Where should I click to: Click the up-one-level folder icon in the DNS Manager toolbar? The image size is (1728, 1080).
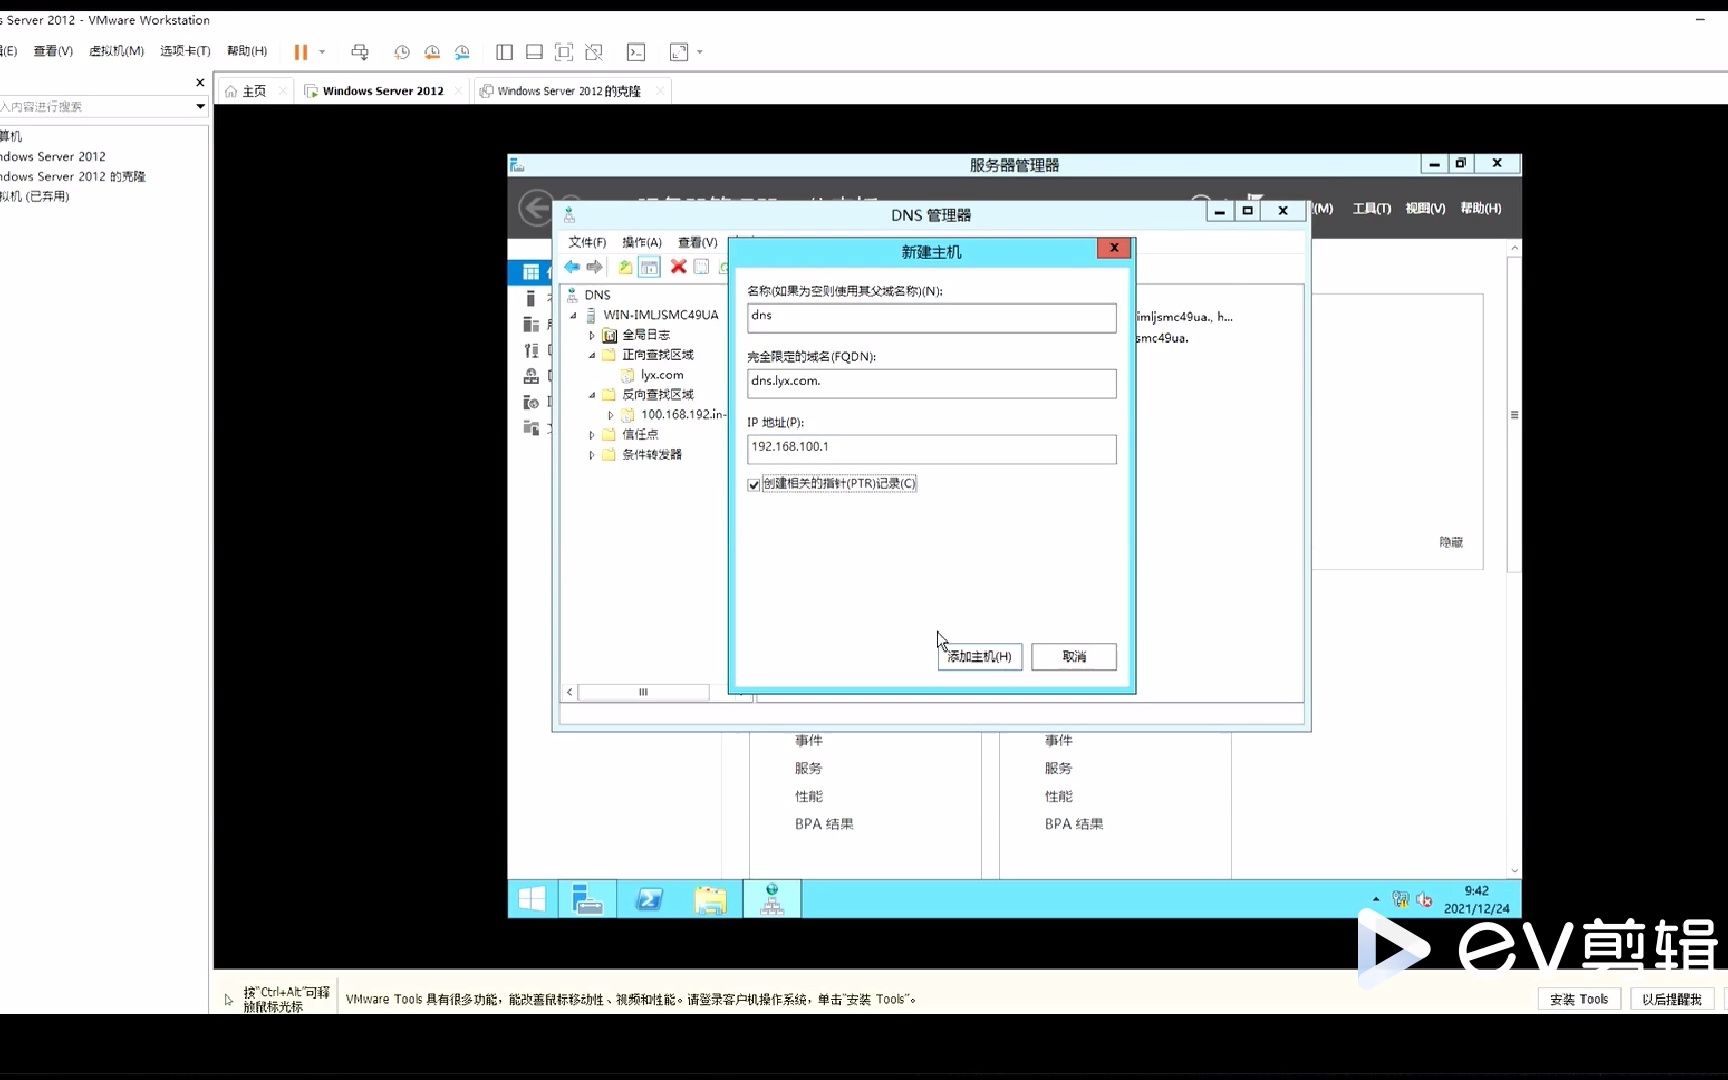point(625,267)
